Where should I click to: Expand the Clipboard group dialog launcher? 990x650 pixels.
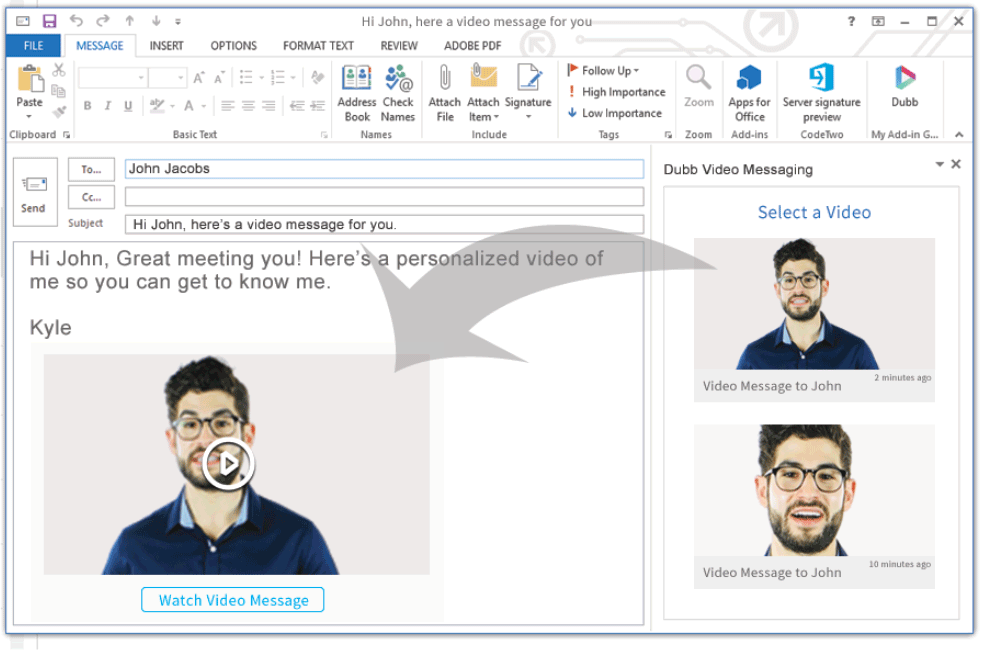click(x=66, y=135)
